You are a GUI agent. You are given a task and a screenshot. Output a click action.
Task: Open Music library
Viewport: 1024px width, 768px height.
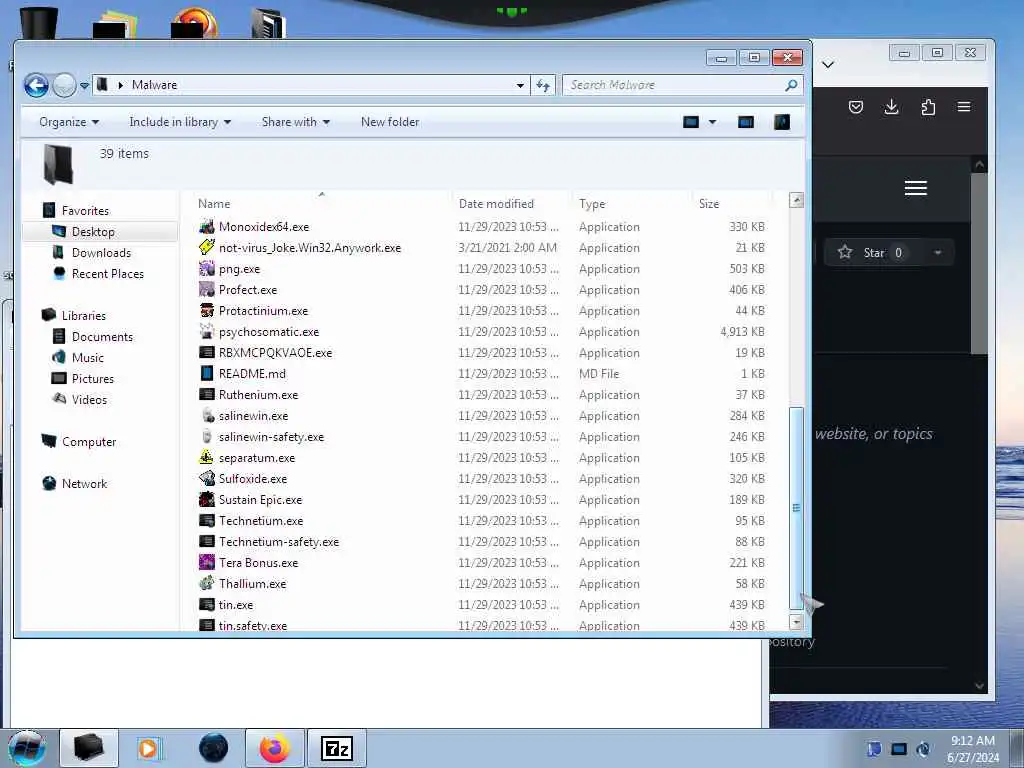(88, 358)
